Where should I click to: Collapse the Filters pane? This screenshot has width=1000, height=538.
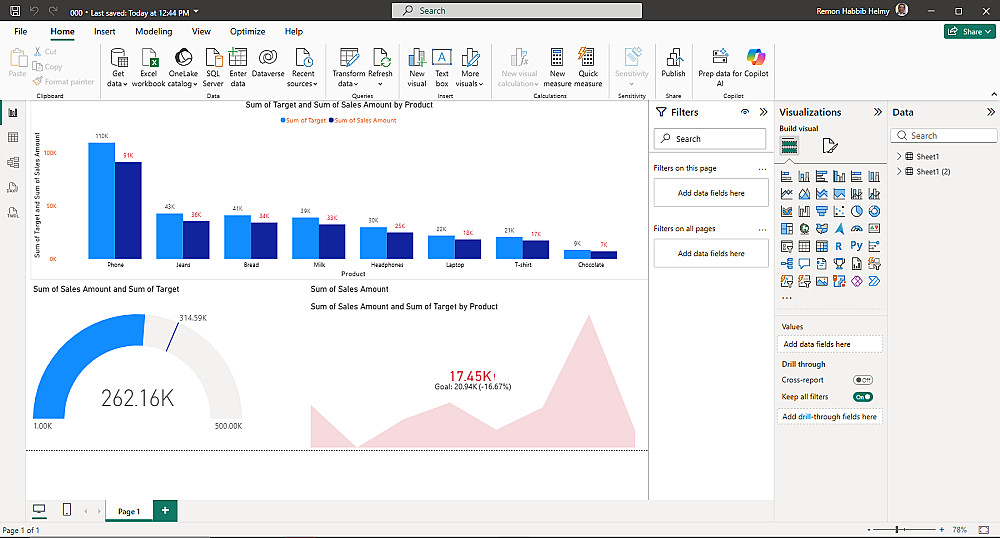(x=763, y=112)
